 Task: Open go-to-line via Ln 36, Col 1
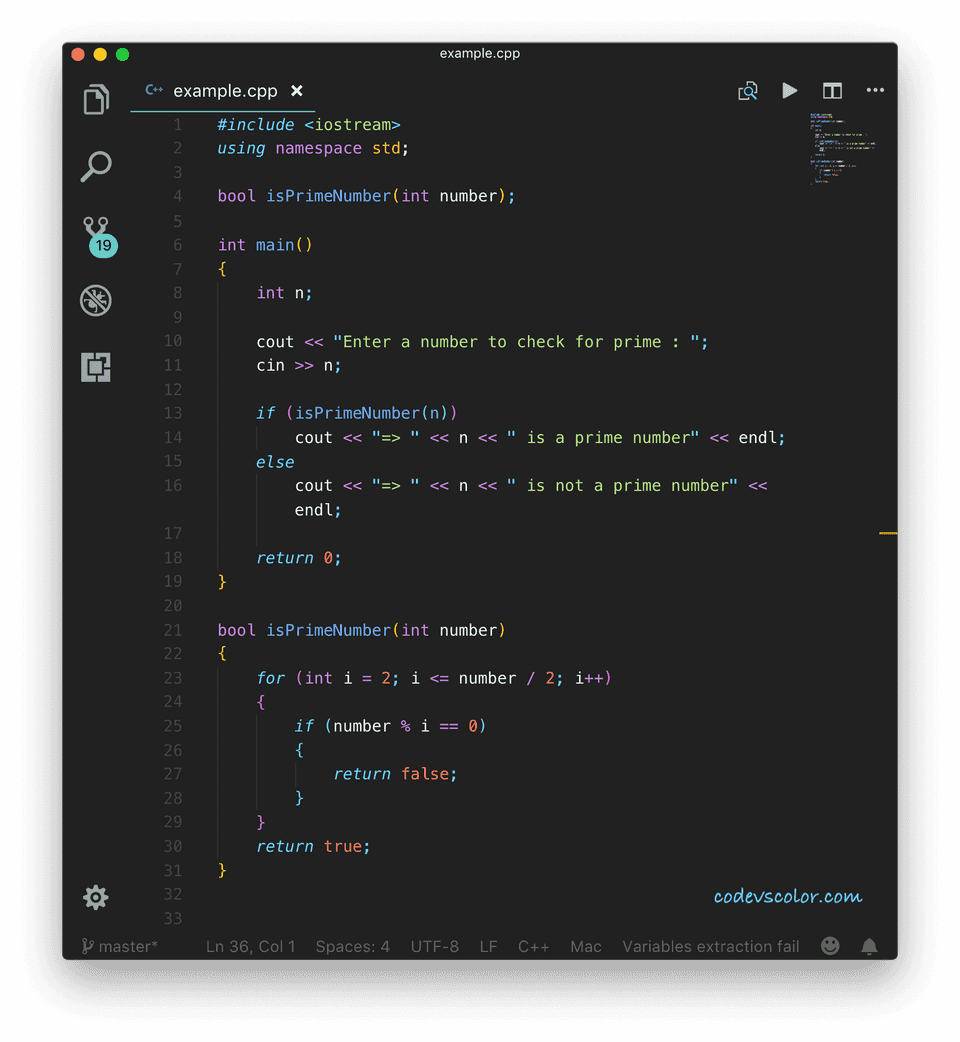(x=250, y=946)
